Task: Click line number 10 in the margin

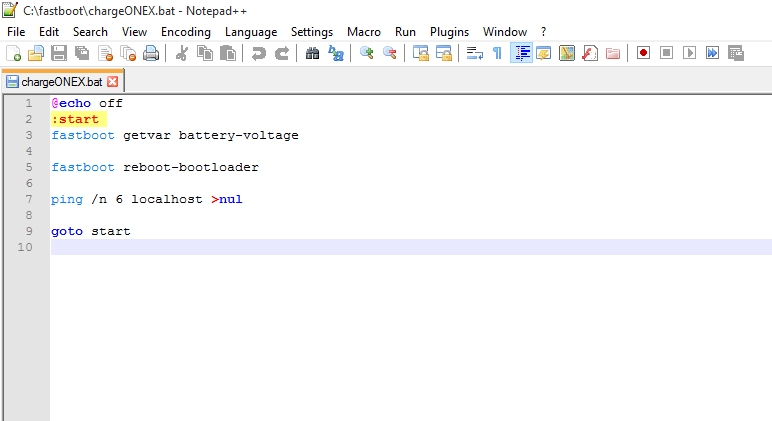Action: [25, 247]
